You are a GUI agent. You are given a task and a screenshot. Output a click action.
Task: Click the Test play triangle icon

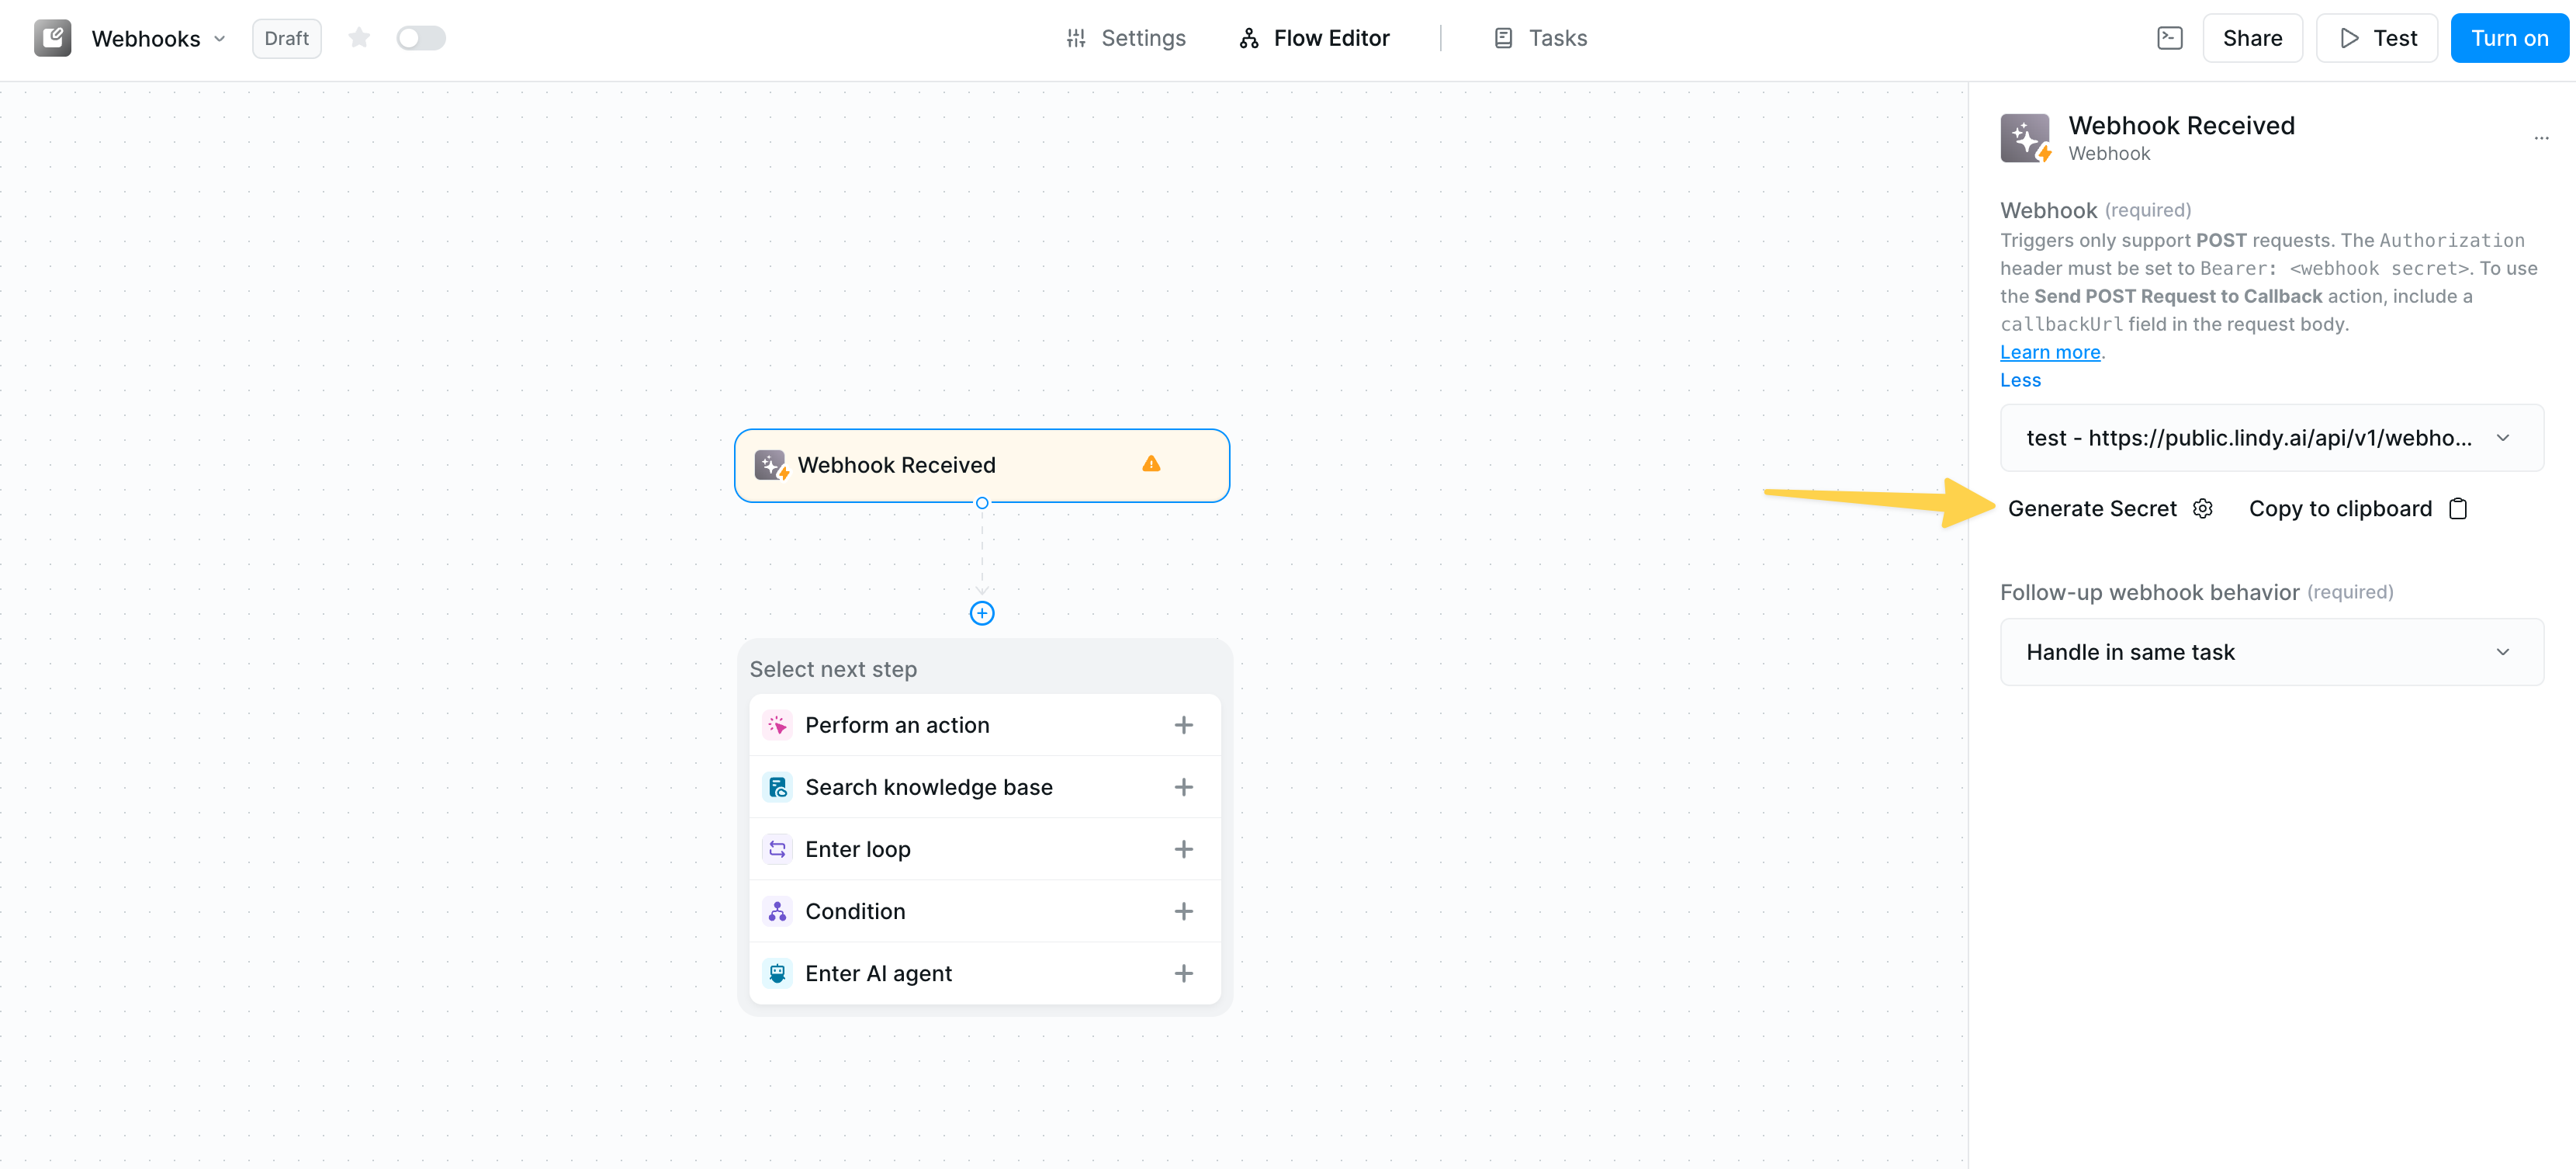[2349, 38]
